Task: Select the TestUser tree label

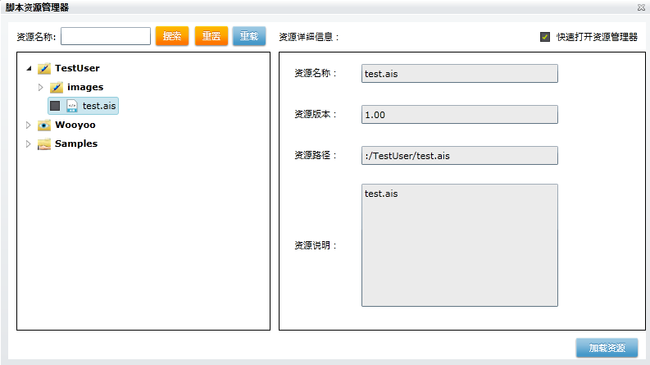Action: (77, 68)
